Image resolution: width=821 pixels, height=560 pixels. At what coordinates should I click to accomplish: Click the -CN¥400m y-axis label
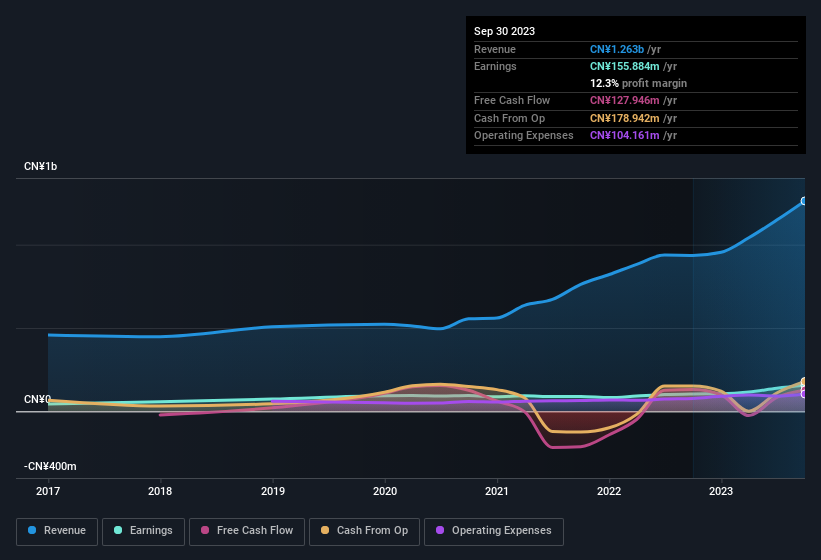51,466
